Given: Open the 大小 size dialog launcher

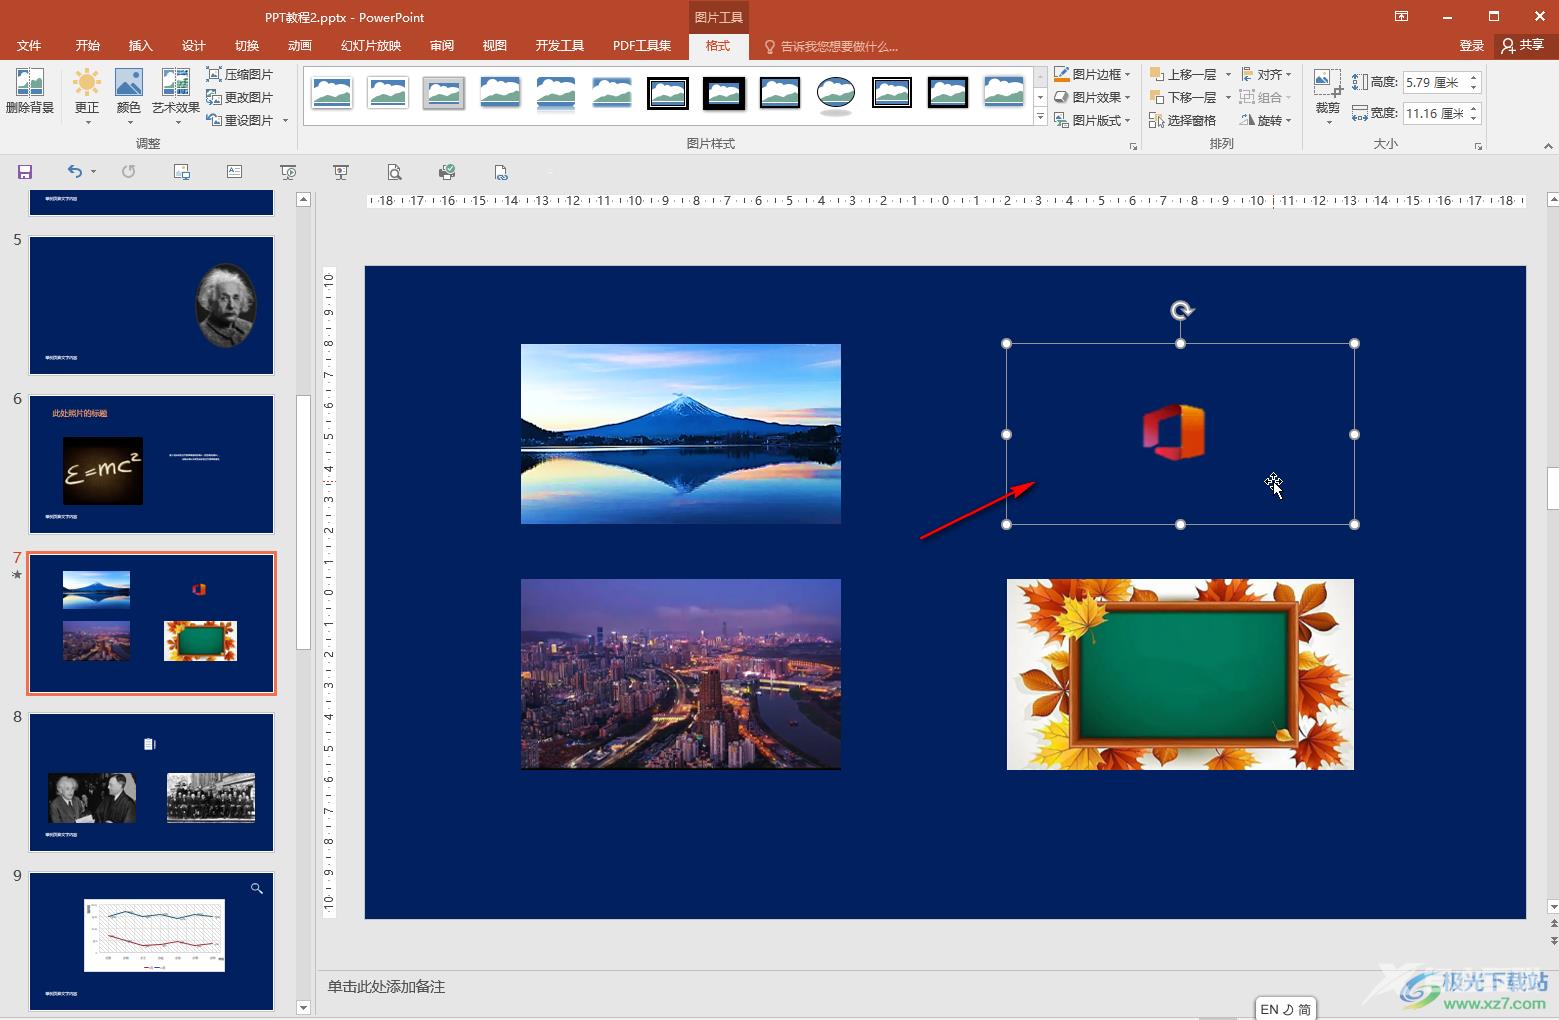Looking at the screenshot, I should pyautogui.click(x=1478, y=146).
